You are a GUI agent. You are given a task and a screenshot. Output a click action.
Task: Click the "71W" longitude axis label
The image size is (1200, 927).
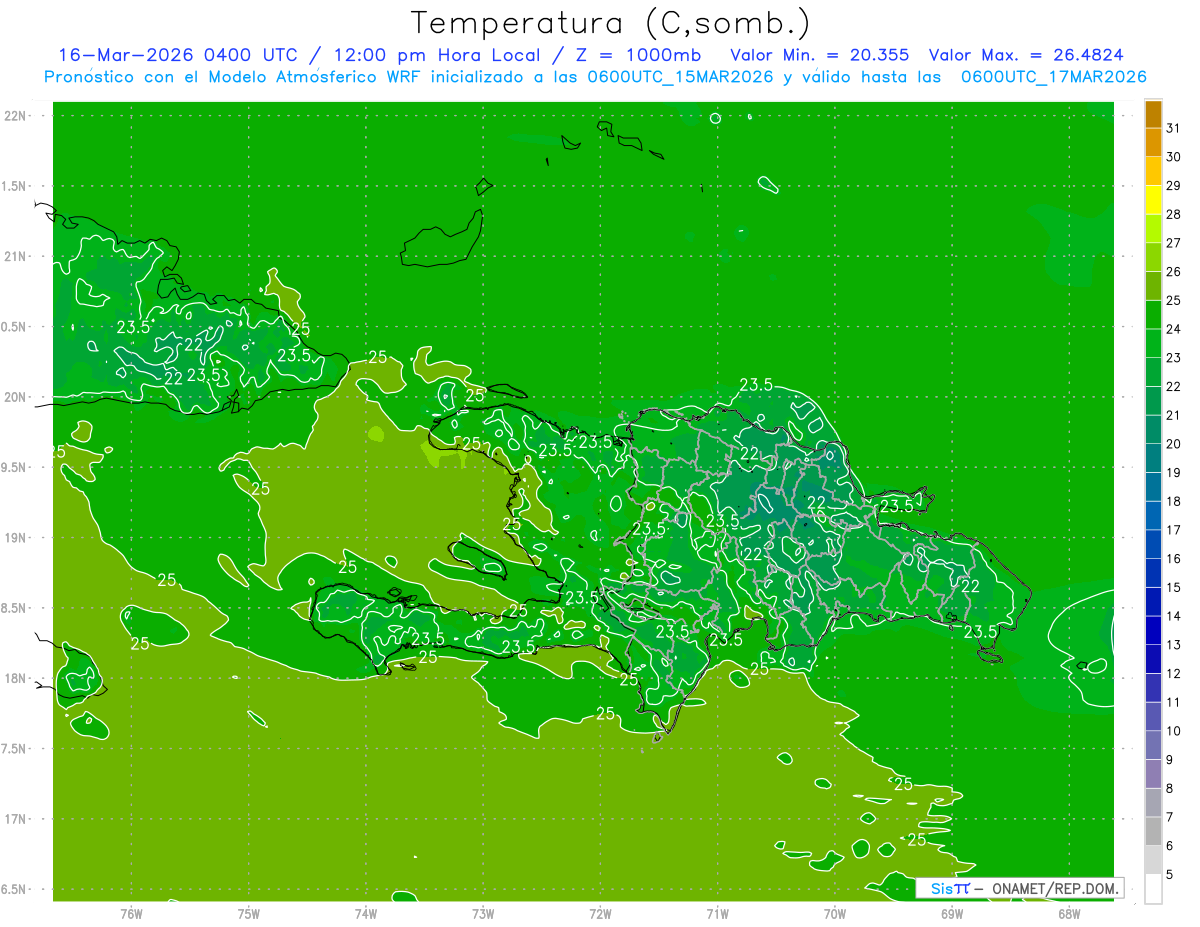pyautogui.click(x=717, y=914)
